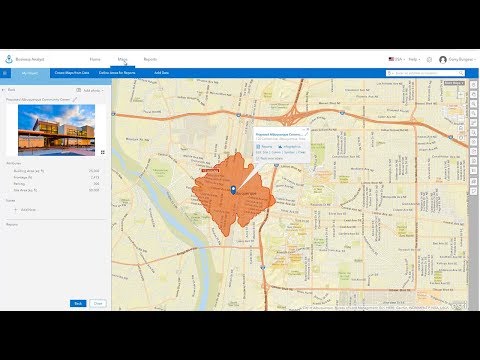Edit the site name with the pencil icon in the side panel
480x360 pixels.
point(75,99)
